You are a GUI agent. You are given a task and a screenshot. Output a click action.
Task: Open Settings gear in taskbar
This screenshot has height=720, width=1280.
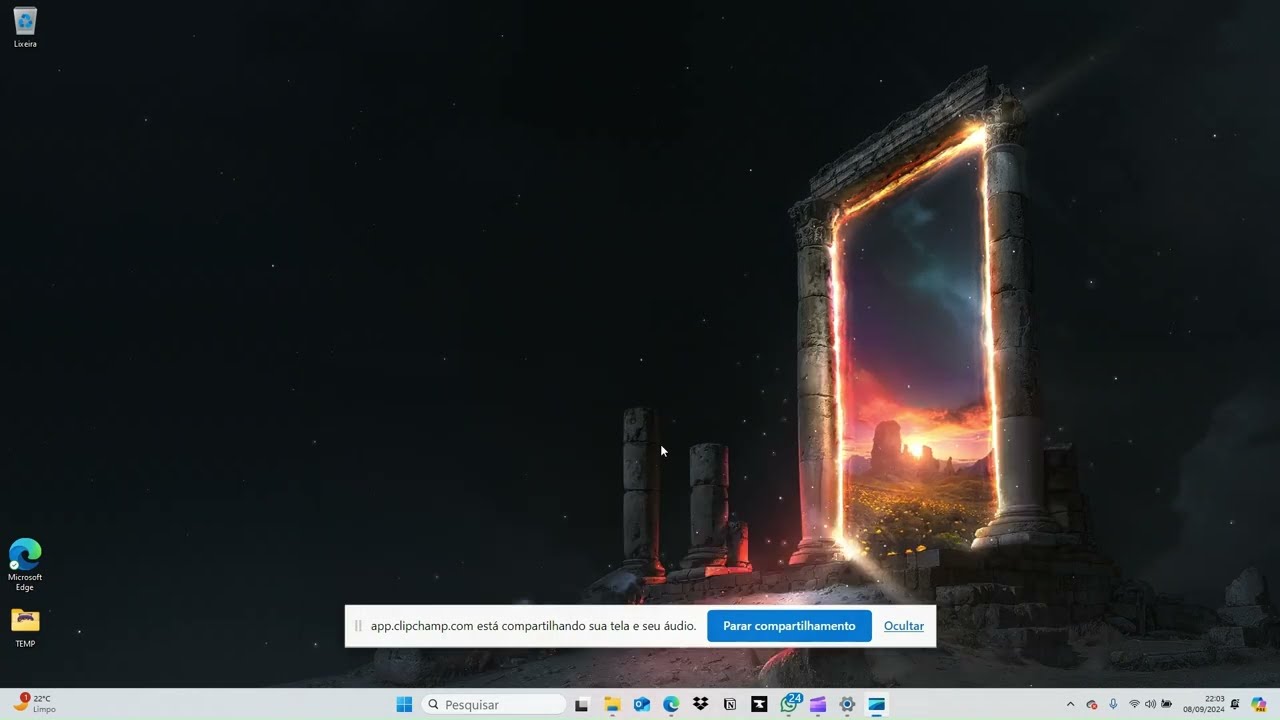(x=847, y=705)
